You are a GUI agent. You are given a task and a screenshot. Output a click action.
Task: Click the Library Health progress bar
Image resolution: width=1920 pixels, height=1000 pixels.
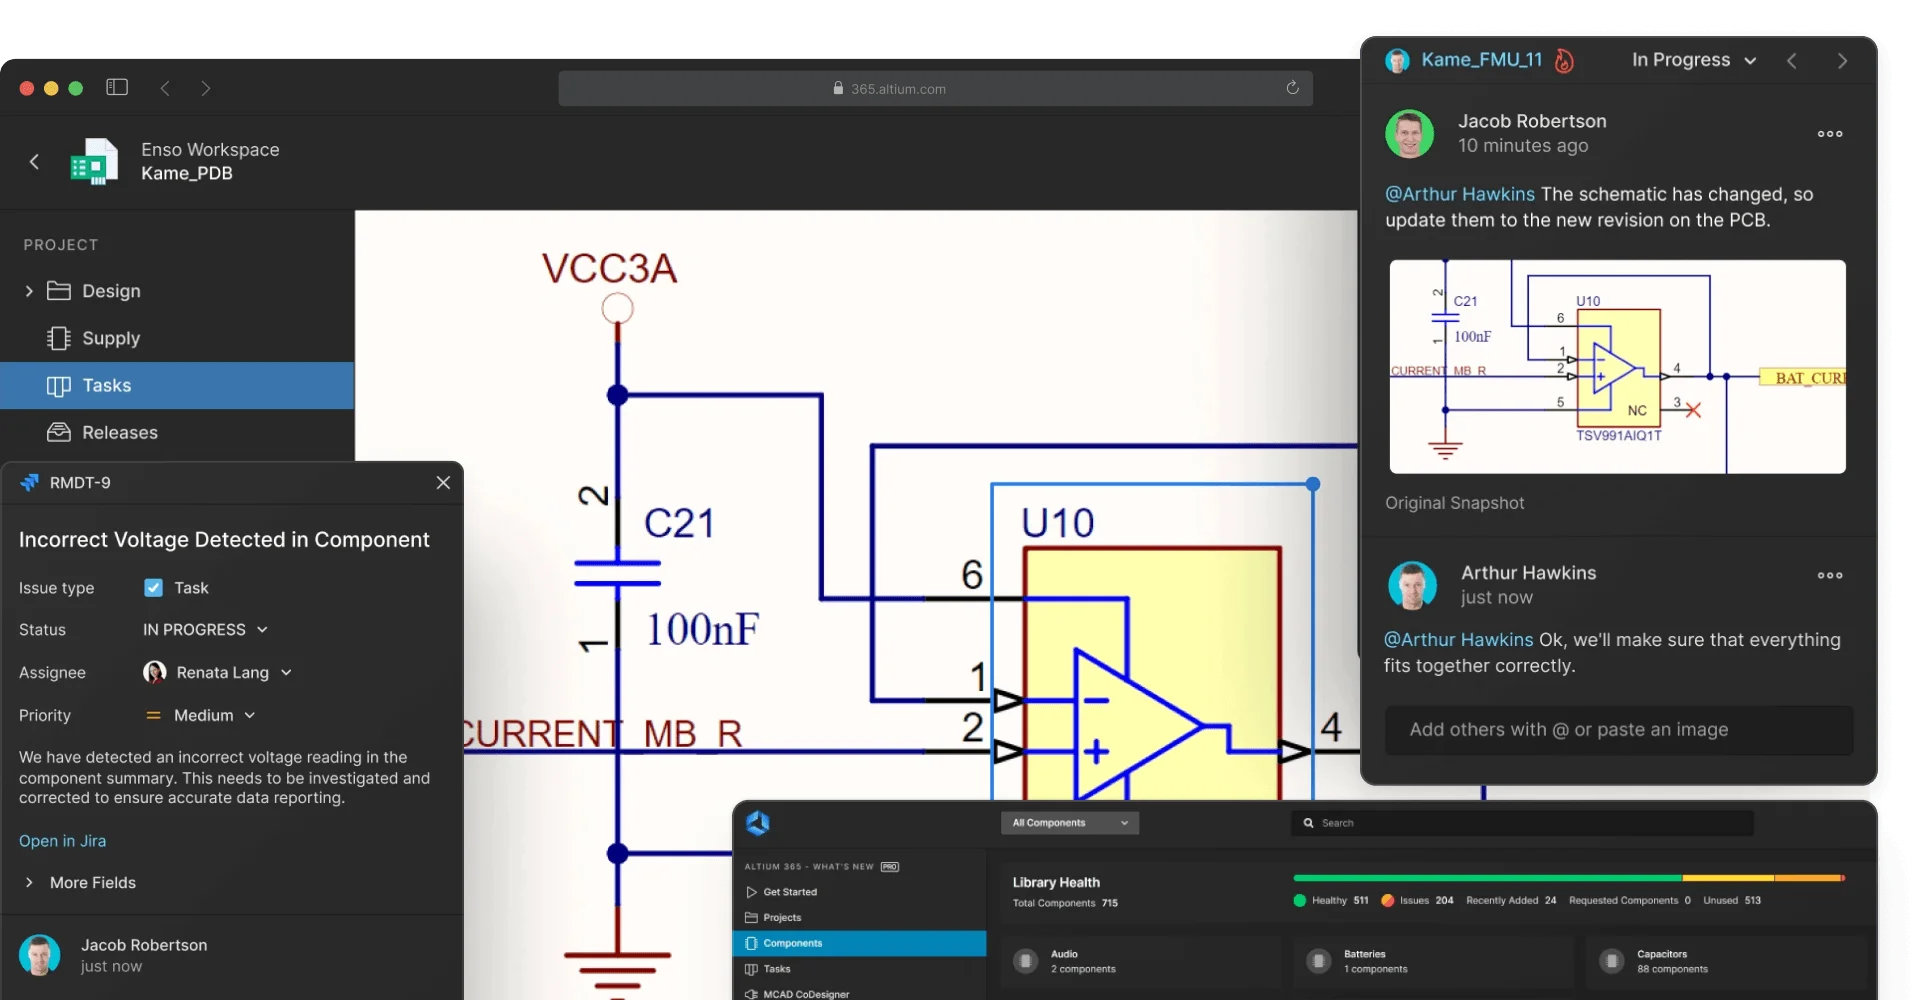1568,878
